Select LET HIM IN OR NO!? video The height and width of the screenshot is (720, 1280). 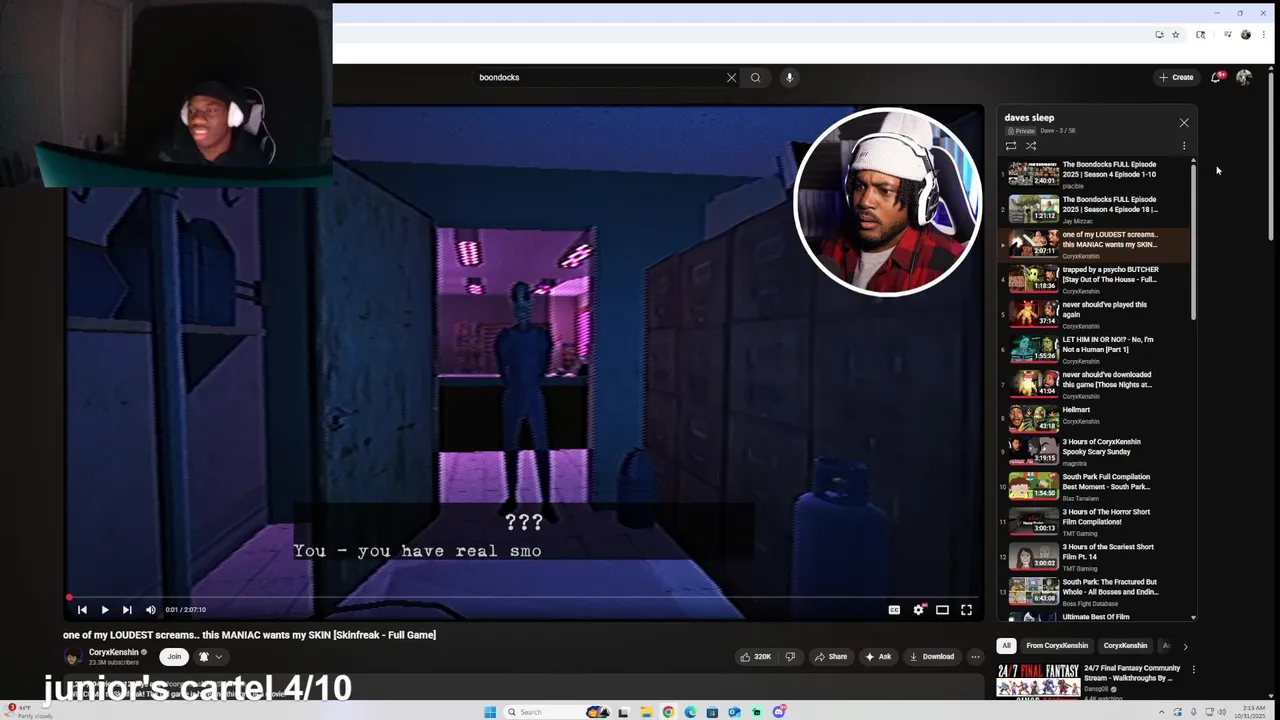click(1093, 349)
